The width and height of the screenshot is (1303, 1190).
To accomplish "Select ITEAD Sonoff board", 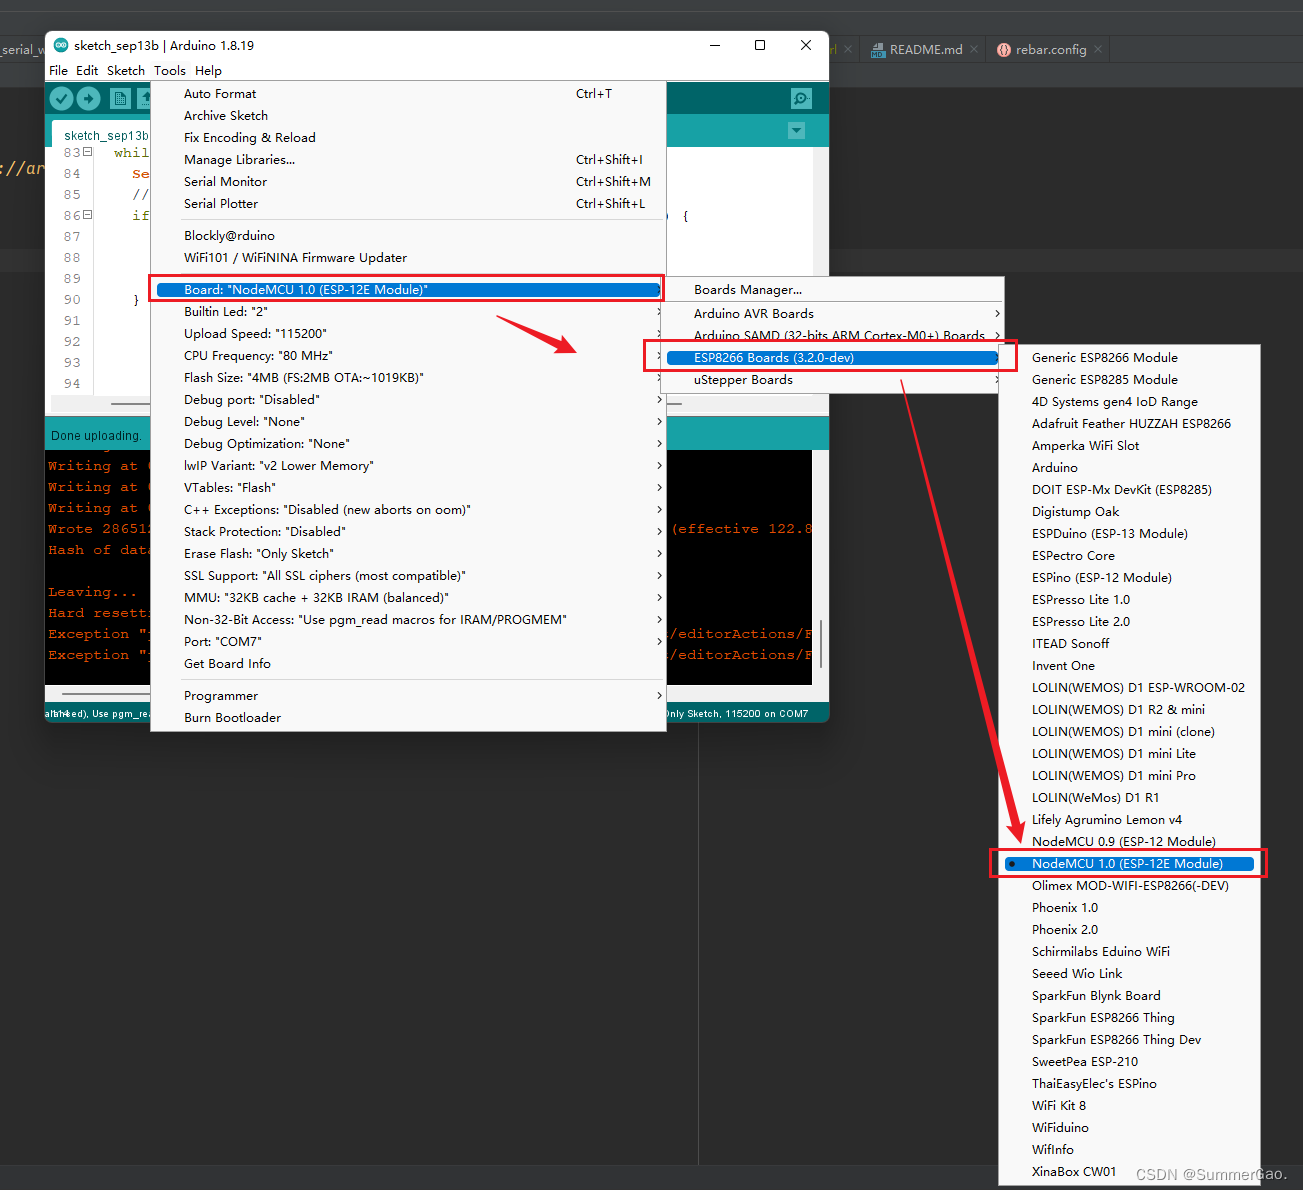I will click(x=1129, y=644).
